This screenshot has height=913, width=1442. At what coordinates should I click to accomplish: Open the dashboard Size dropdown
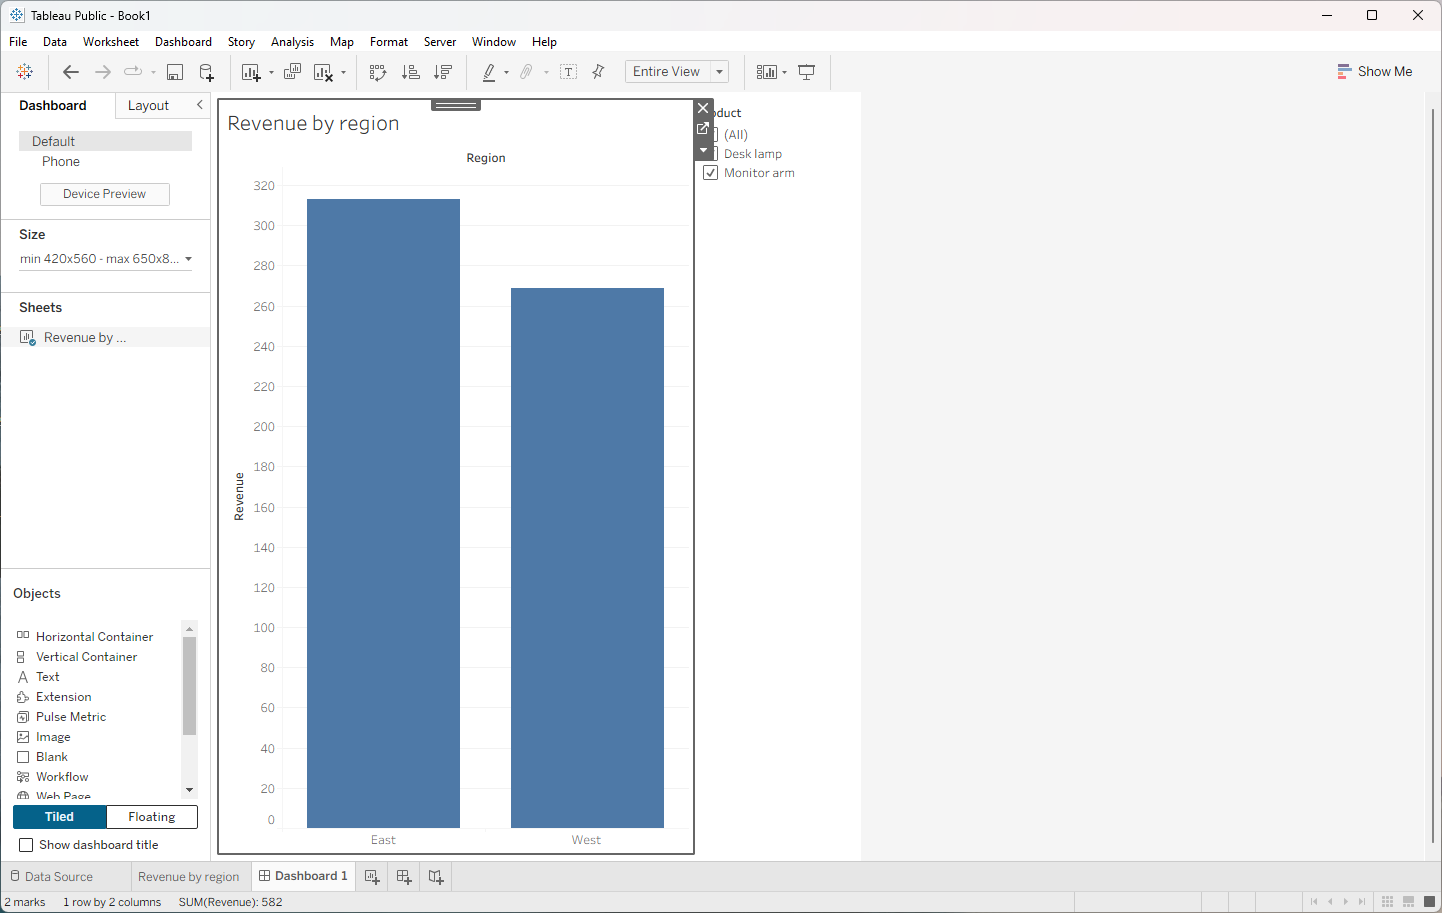click(105, 259)
